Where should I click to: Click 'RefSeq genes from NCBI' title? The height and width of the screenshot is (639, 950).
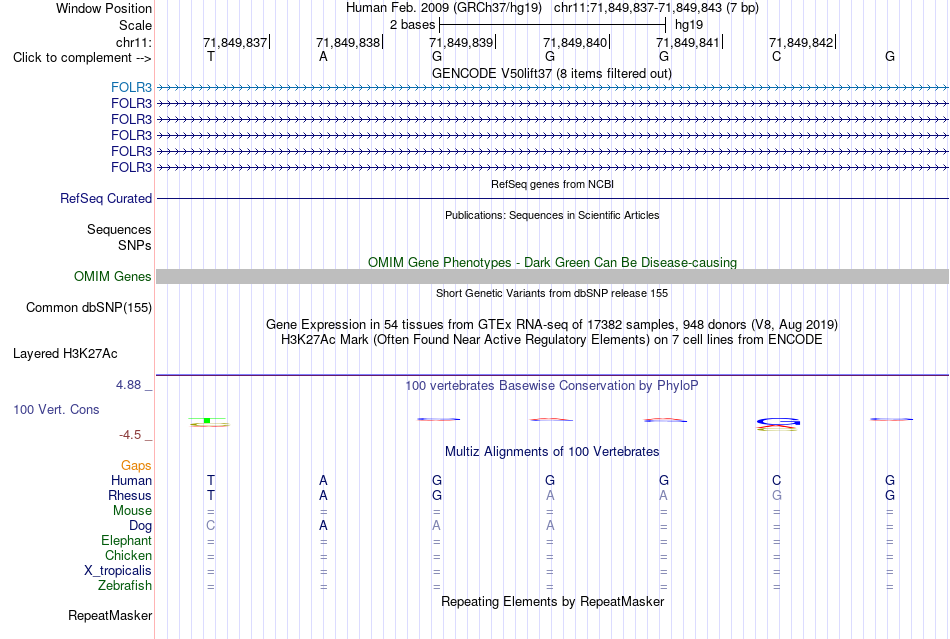552,184
